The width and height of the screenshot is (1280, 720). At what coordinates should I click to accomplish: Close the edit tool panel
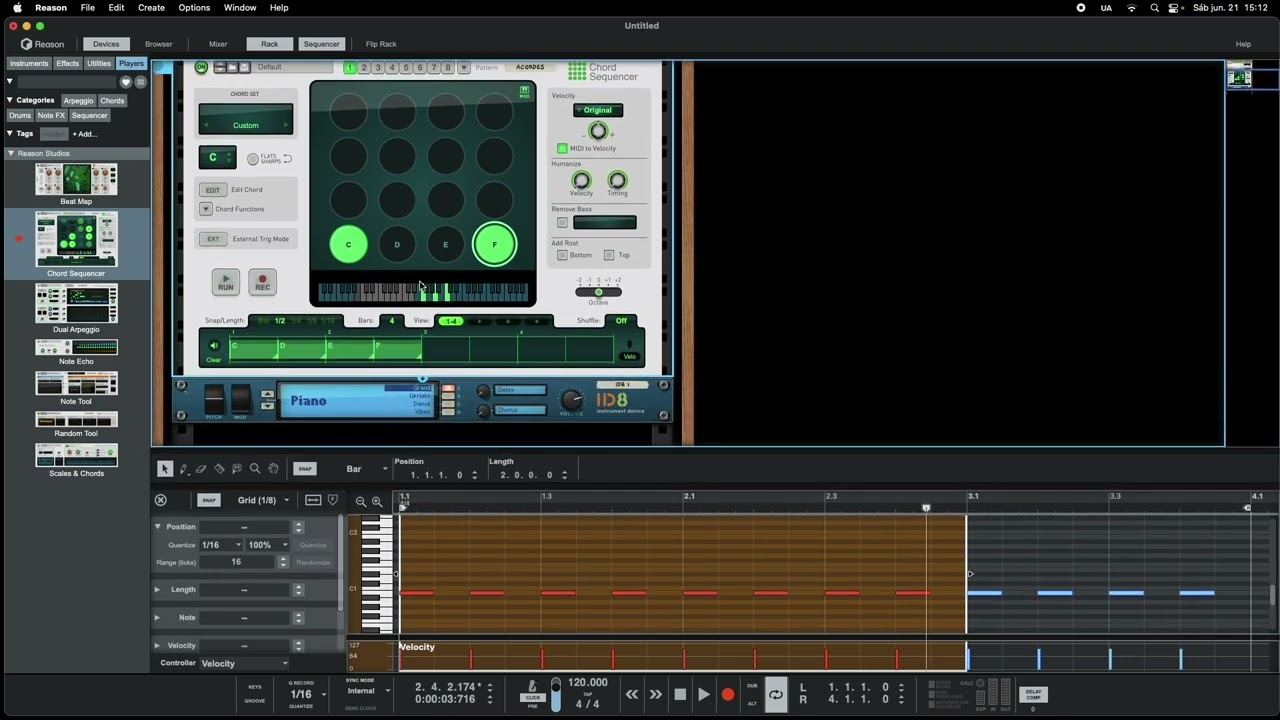(160, 500)
